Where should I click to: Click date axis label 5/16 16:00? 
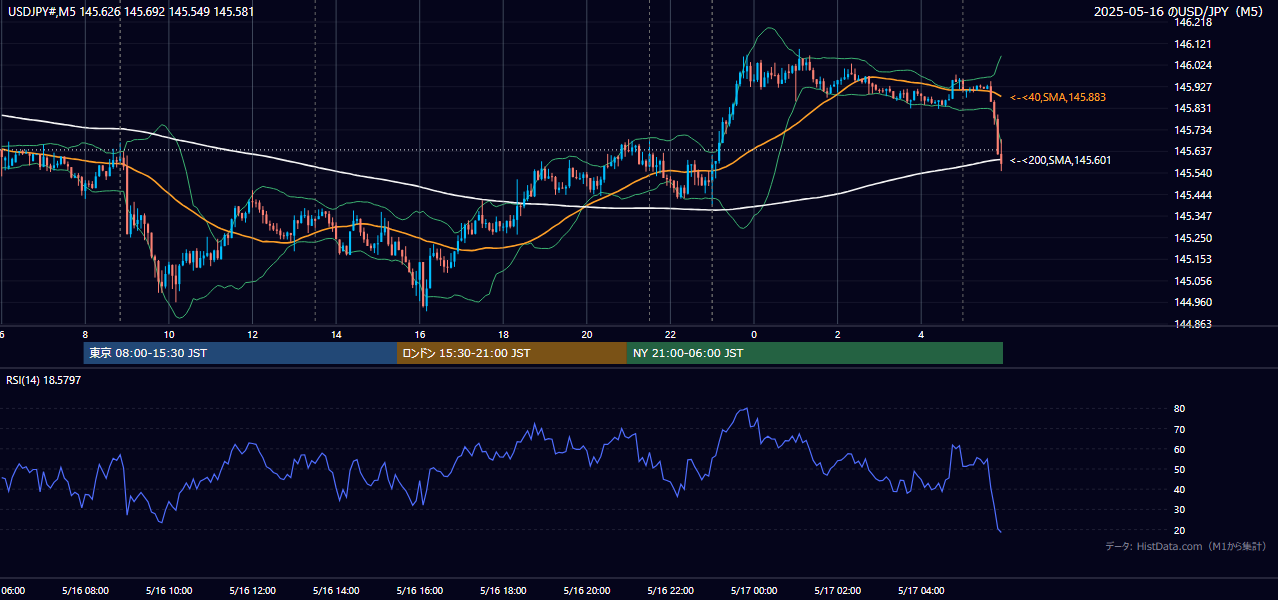pos(419,590)
